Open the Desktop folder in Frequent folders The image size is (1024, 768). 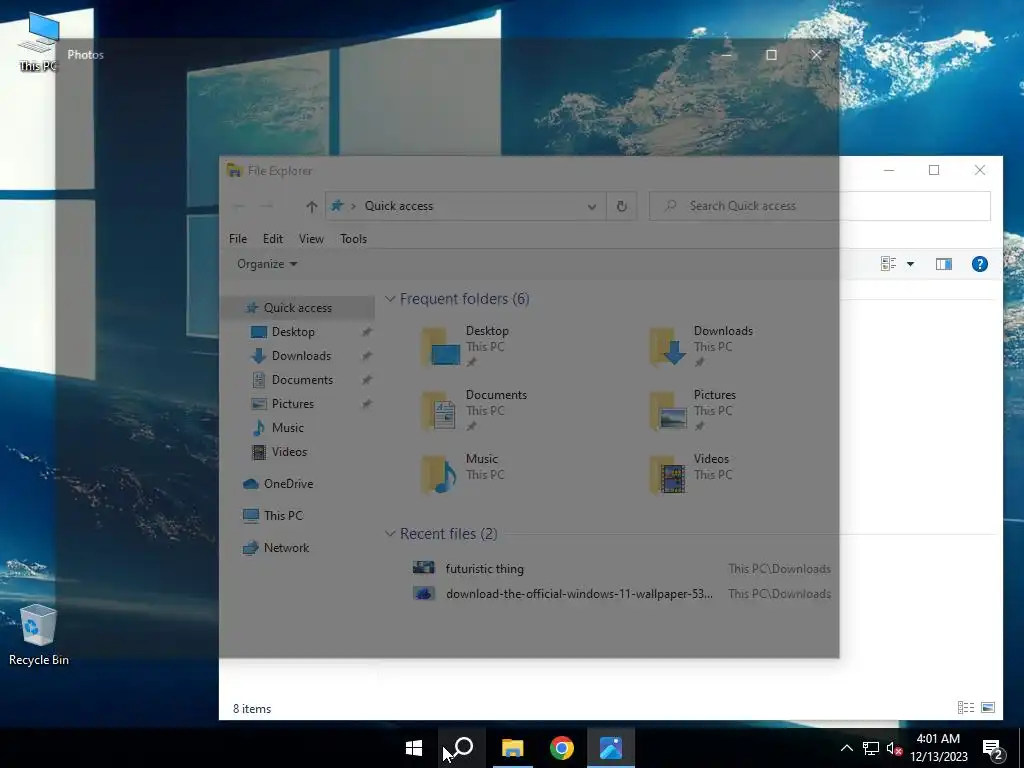(x=465, y=346)
